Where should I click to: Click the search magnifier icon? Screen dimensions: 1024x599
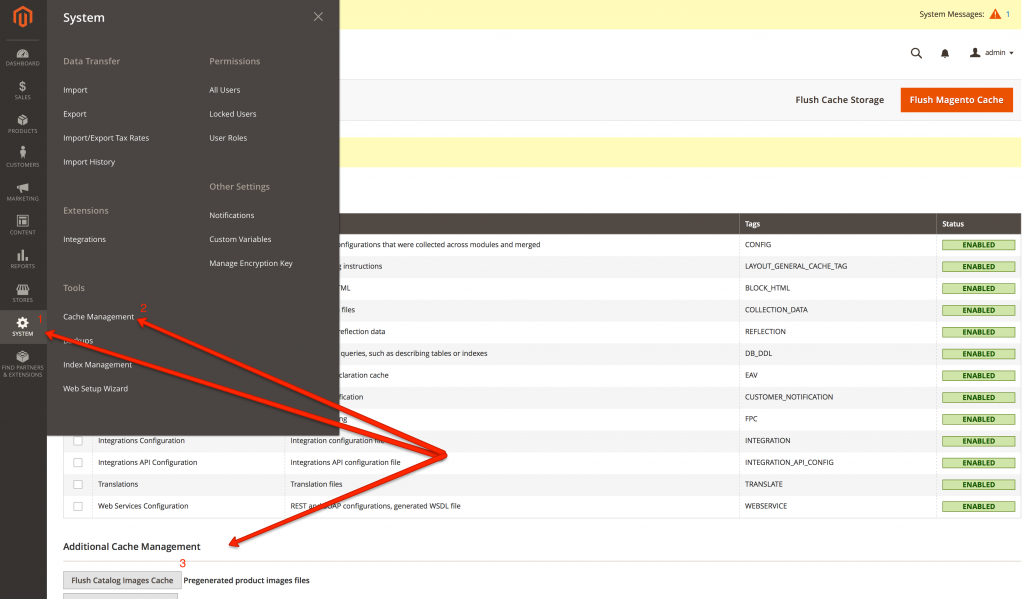point(916,53)
